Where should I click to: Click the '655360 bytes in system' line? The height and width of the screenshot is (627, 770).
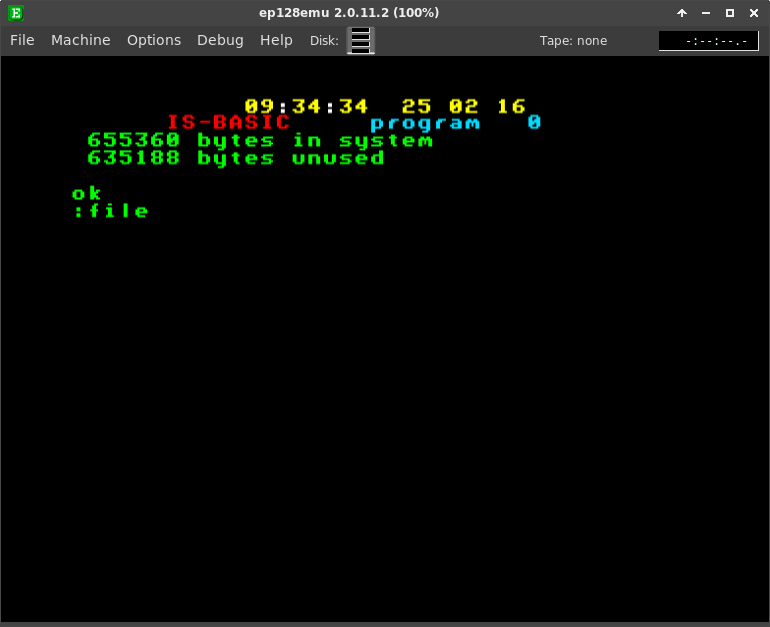point(260,140)
